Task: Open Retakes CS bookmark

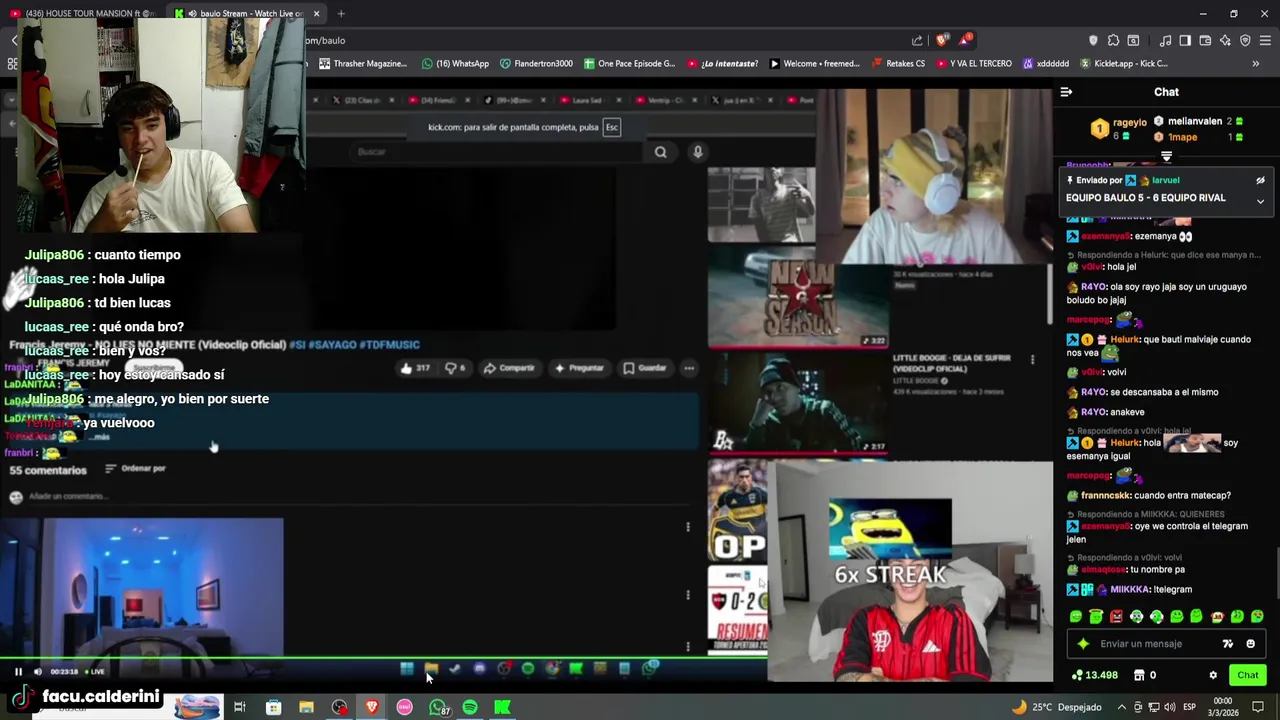Action: 898,63
